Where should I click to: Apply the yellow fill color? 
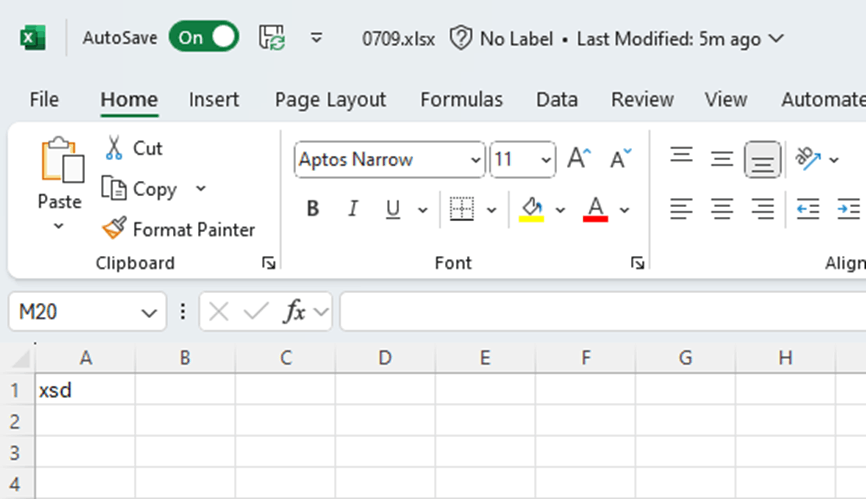(x=532, y=209)
